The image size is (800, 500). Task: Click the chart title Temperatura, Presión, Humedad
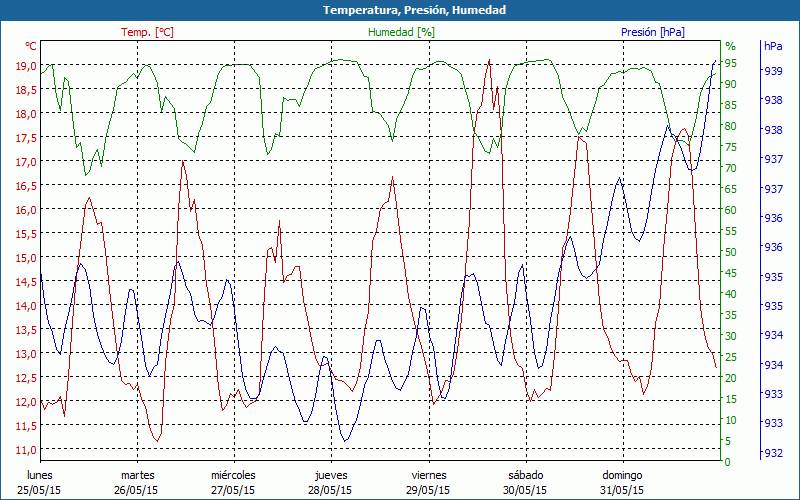400,10
